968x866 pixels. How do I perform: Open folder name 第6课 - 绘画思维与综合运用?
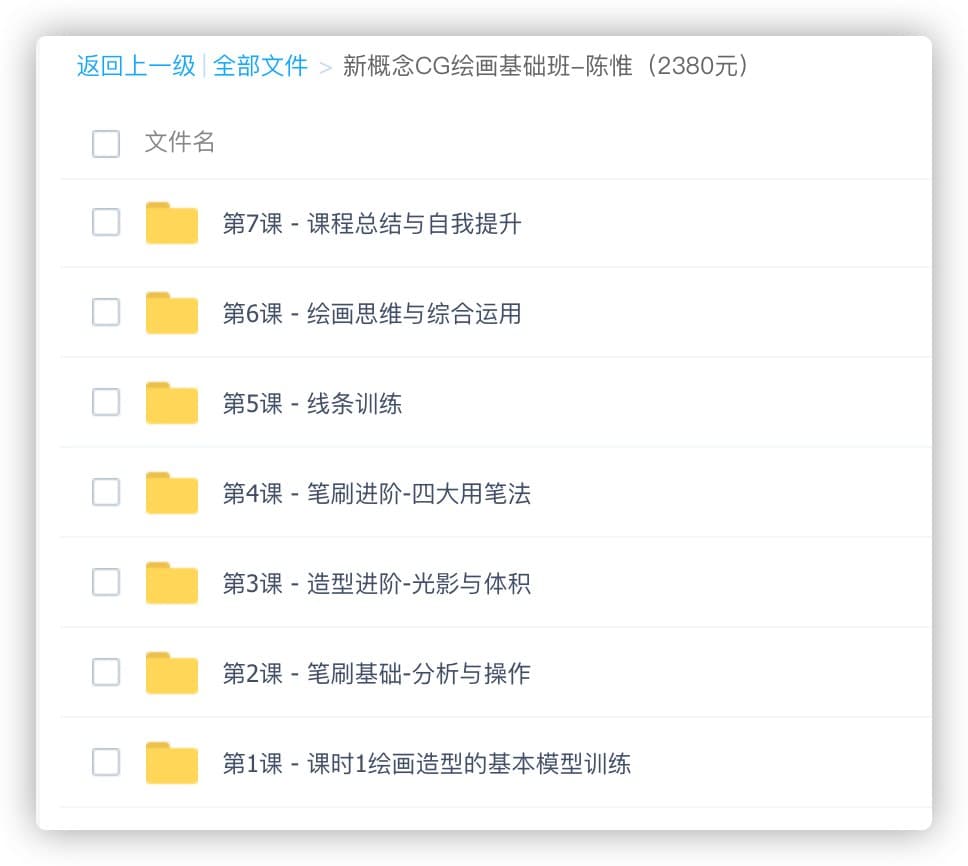(371, 314)
